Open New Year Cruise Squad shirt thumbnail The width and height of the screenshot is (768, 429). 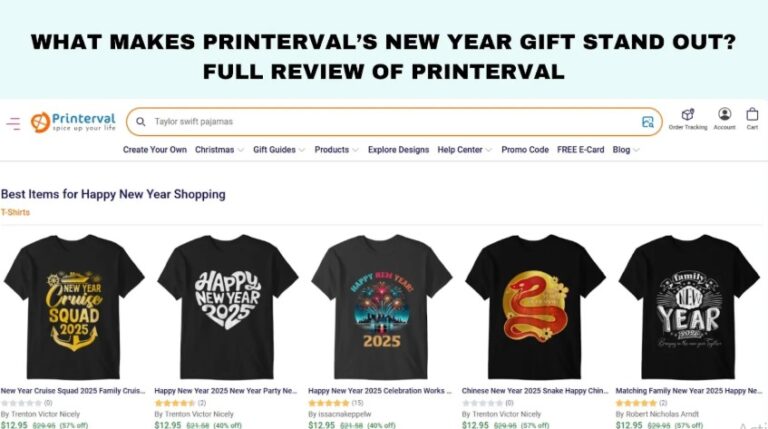[74, 307]
